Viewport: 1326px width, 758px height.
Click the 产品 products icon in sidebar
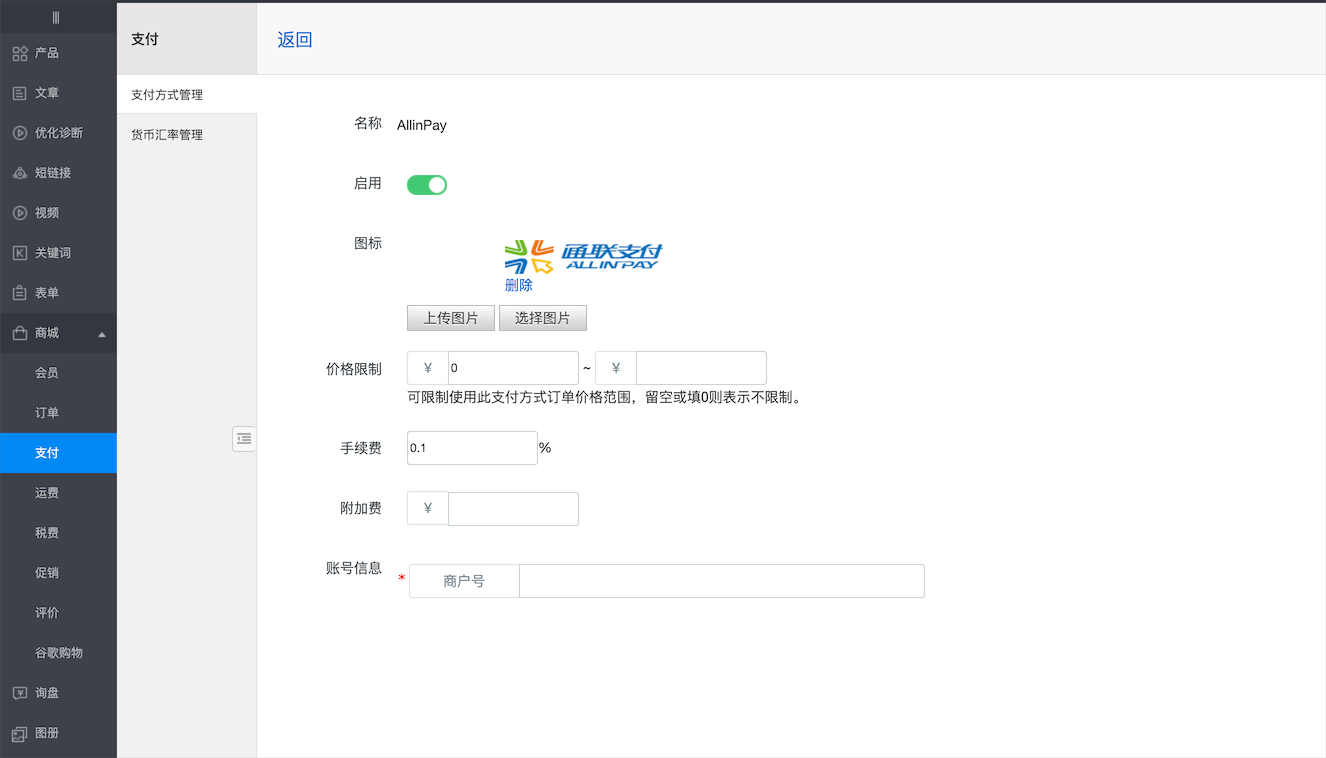(x=20, y=53)
